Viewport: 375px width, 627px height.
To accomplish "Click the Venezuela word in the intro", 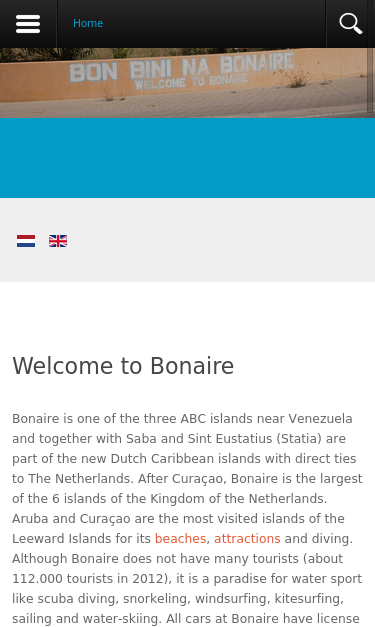I will [320, 419].
